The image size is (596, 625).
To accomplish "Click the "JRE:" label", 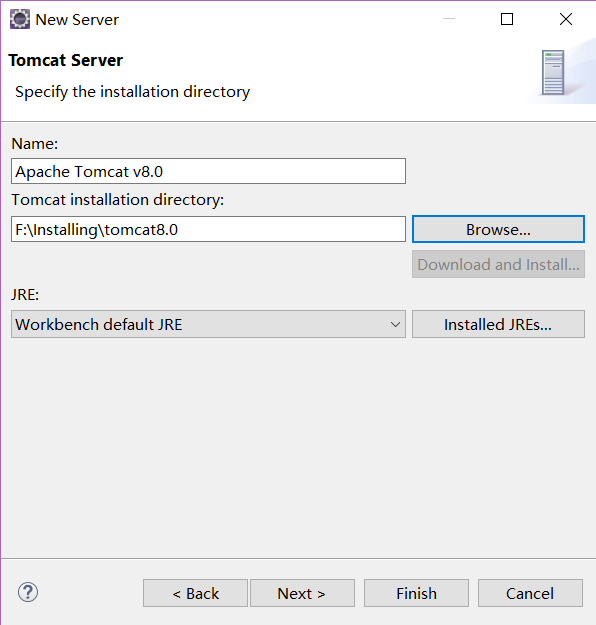I will click(x=25, y=295).
